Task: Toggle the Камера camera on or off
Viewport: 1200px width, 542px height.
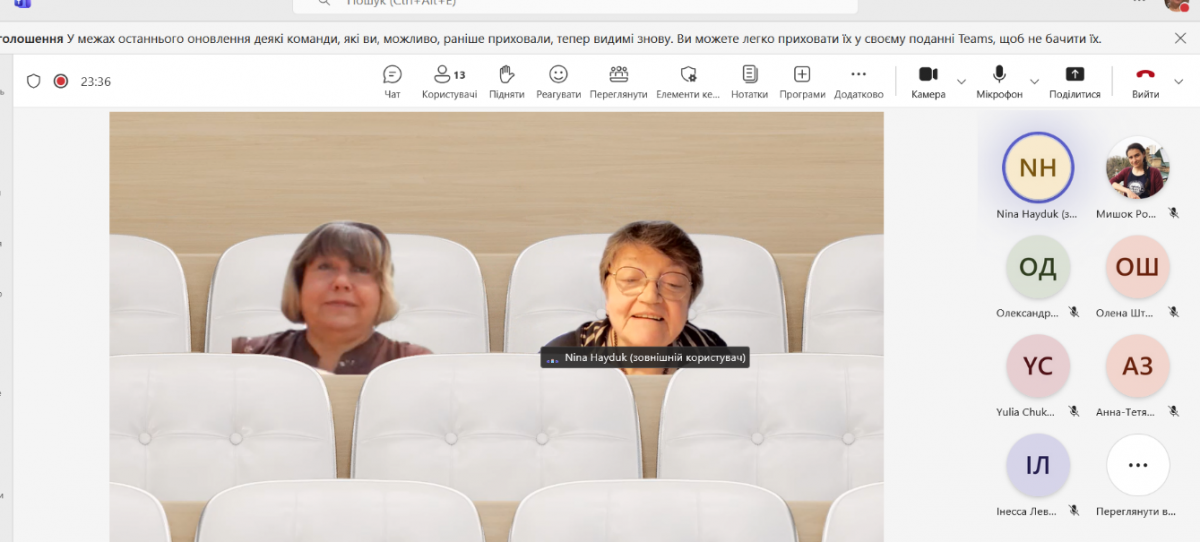Action: click(x=928, y=81)
